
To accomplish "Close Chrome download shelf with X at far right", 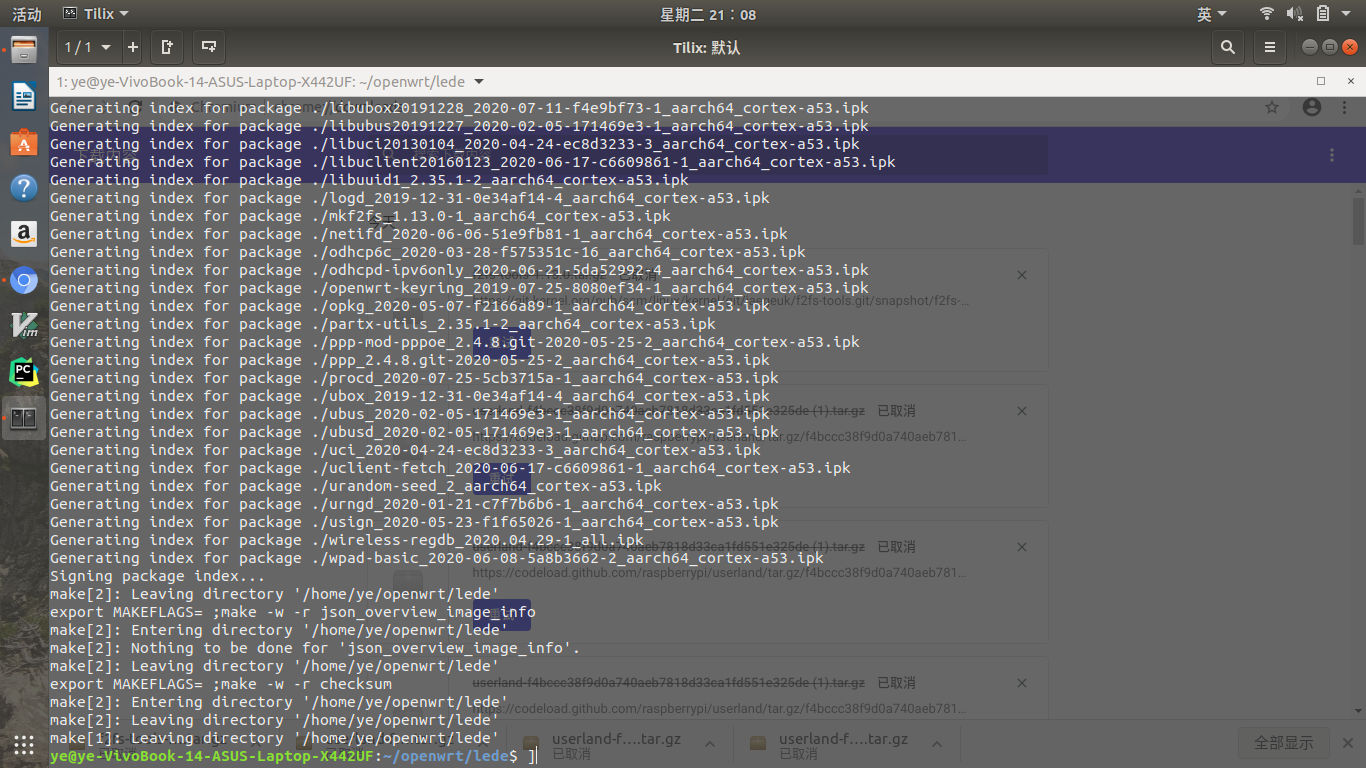I will (1350, 743).
